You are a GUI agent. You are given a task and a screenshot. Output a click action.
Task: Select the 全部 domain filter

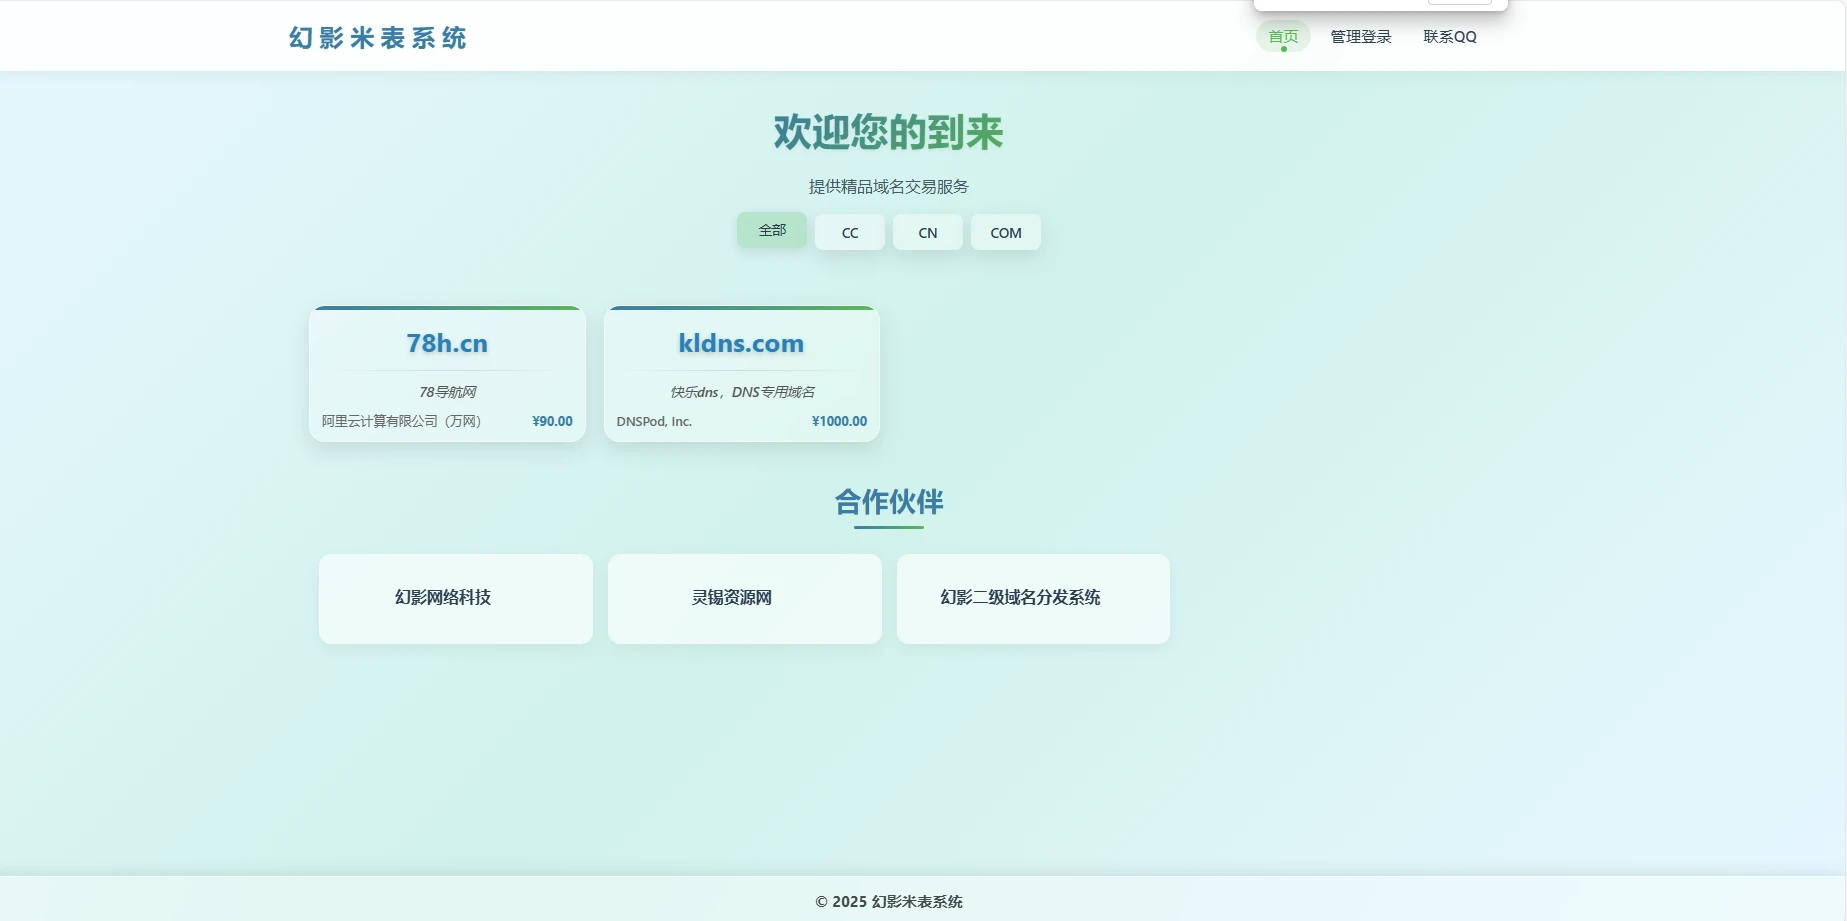pyautogui.click(x=771, y=230)
